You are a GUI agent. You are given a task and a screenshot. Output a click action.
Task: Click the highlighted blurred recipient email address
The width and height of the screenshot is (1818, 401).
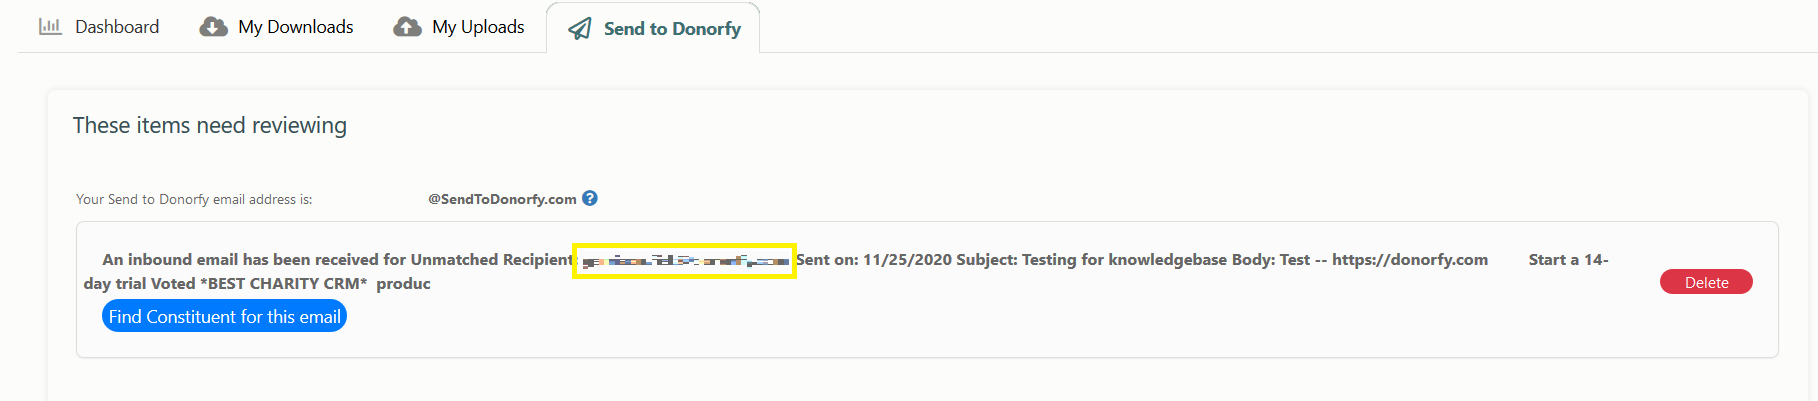coord(685,261)
